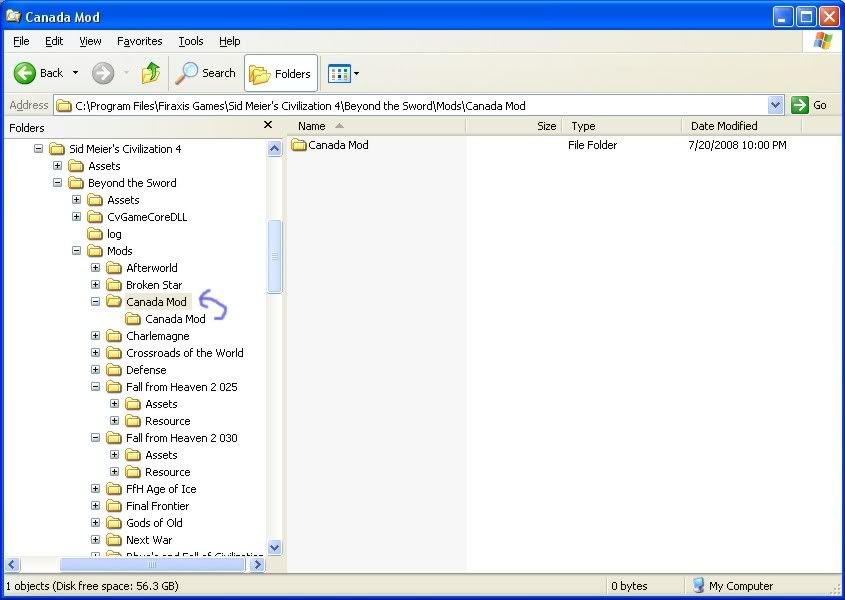
Task: Click the grayed-out Forward arrow button
Action: coord(103,73)
